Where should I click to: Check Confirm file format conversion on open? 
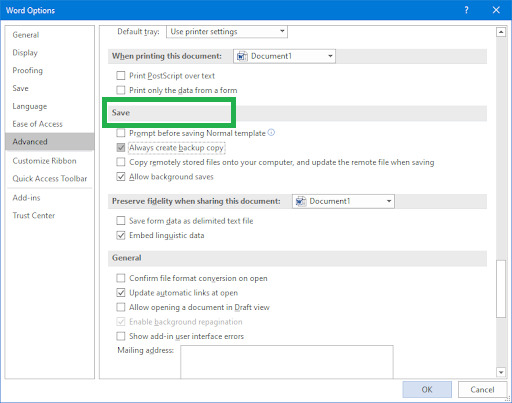point(121,278)
